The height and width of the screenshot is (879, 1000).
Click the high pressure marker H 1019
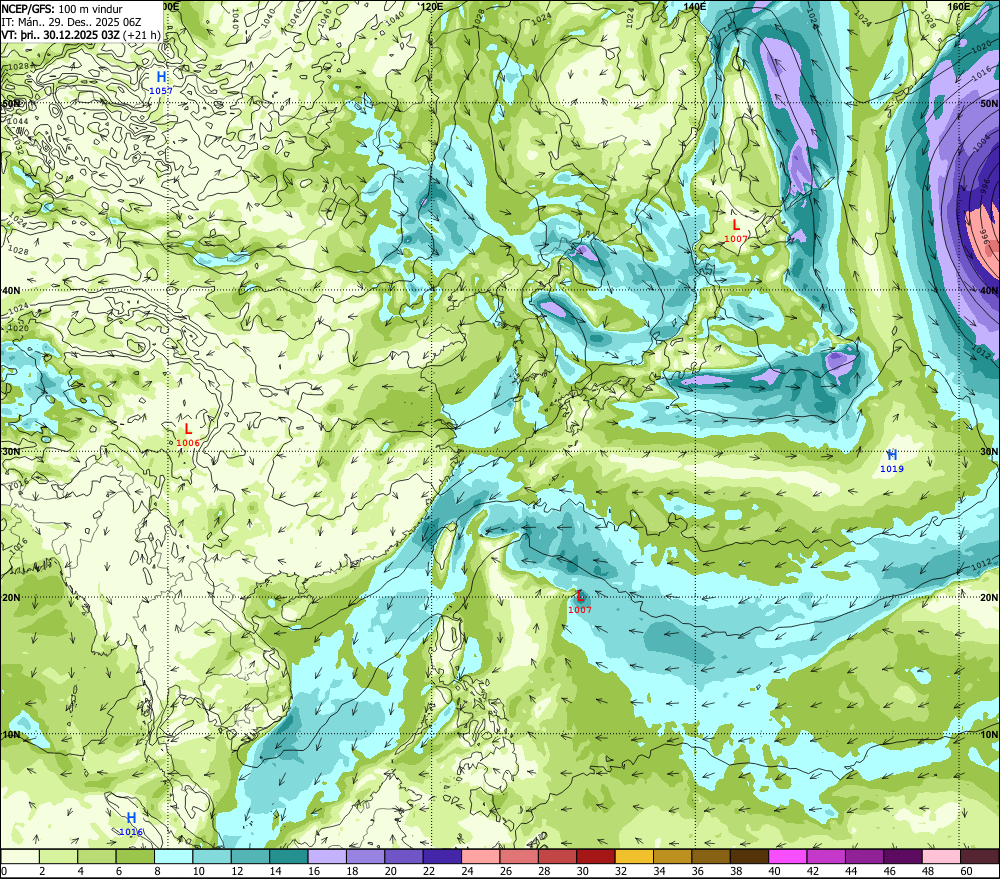[892, 461]
